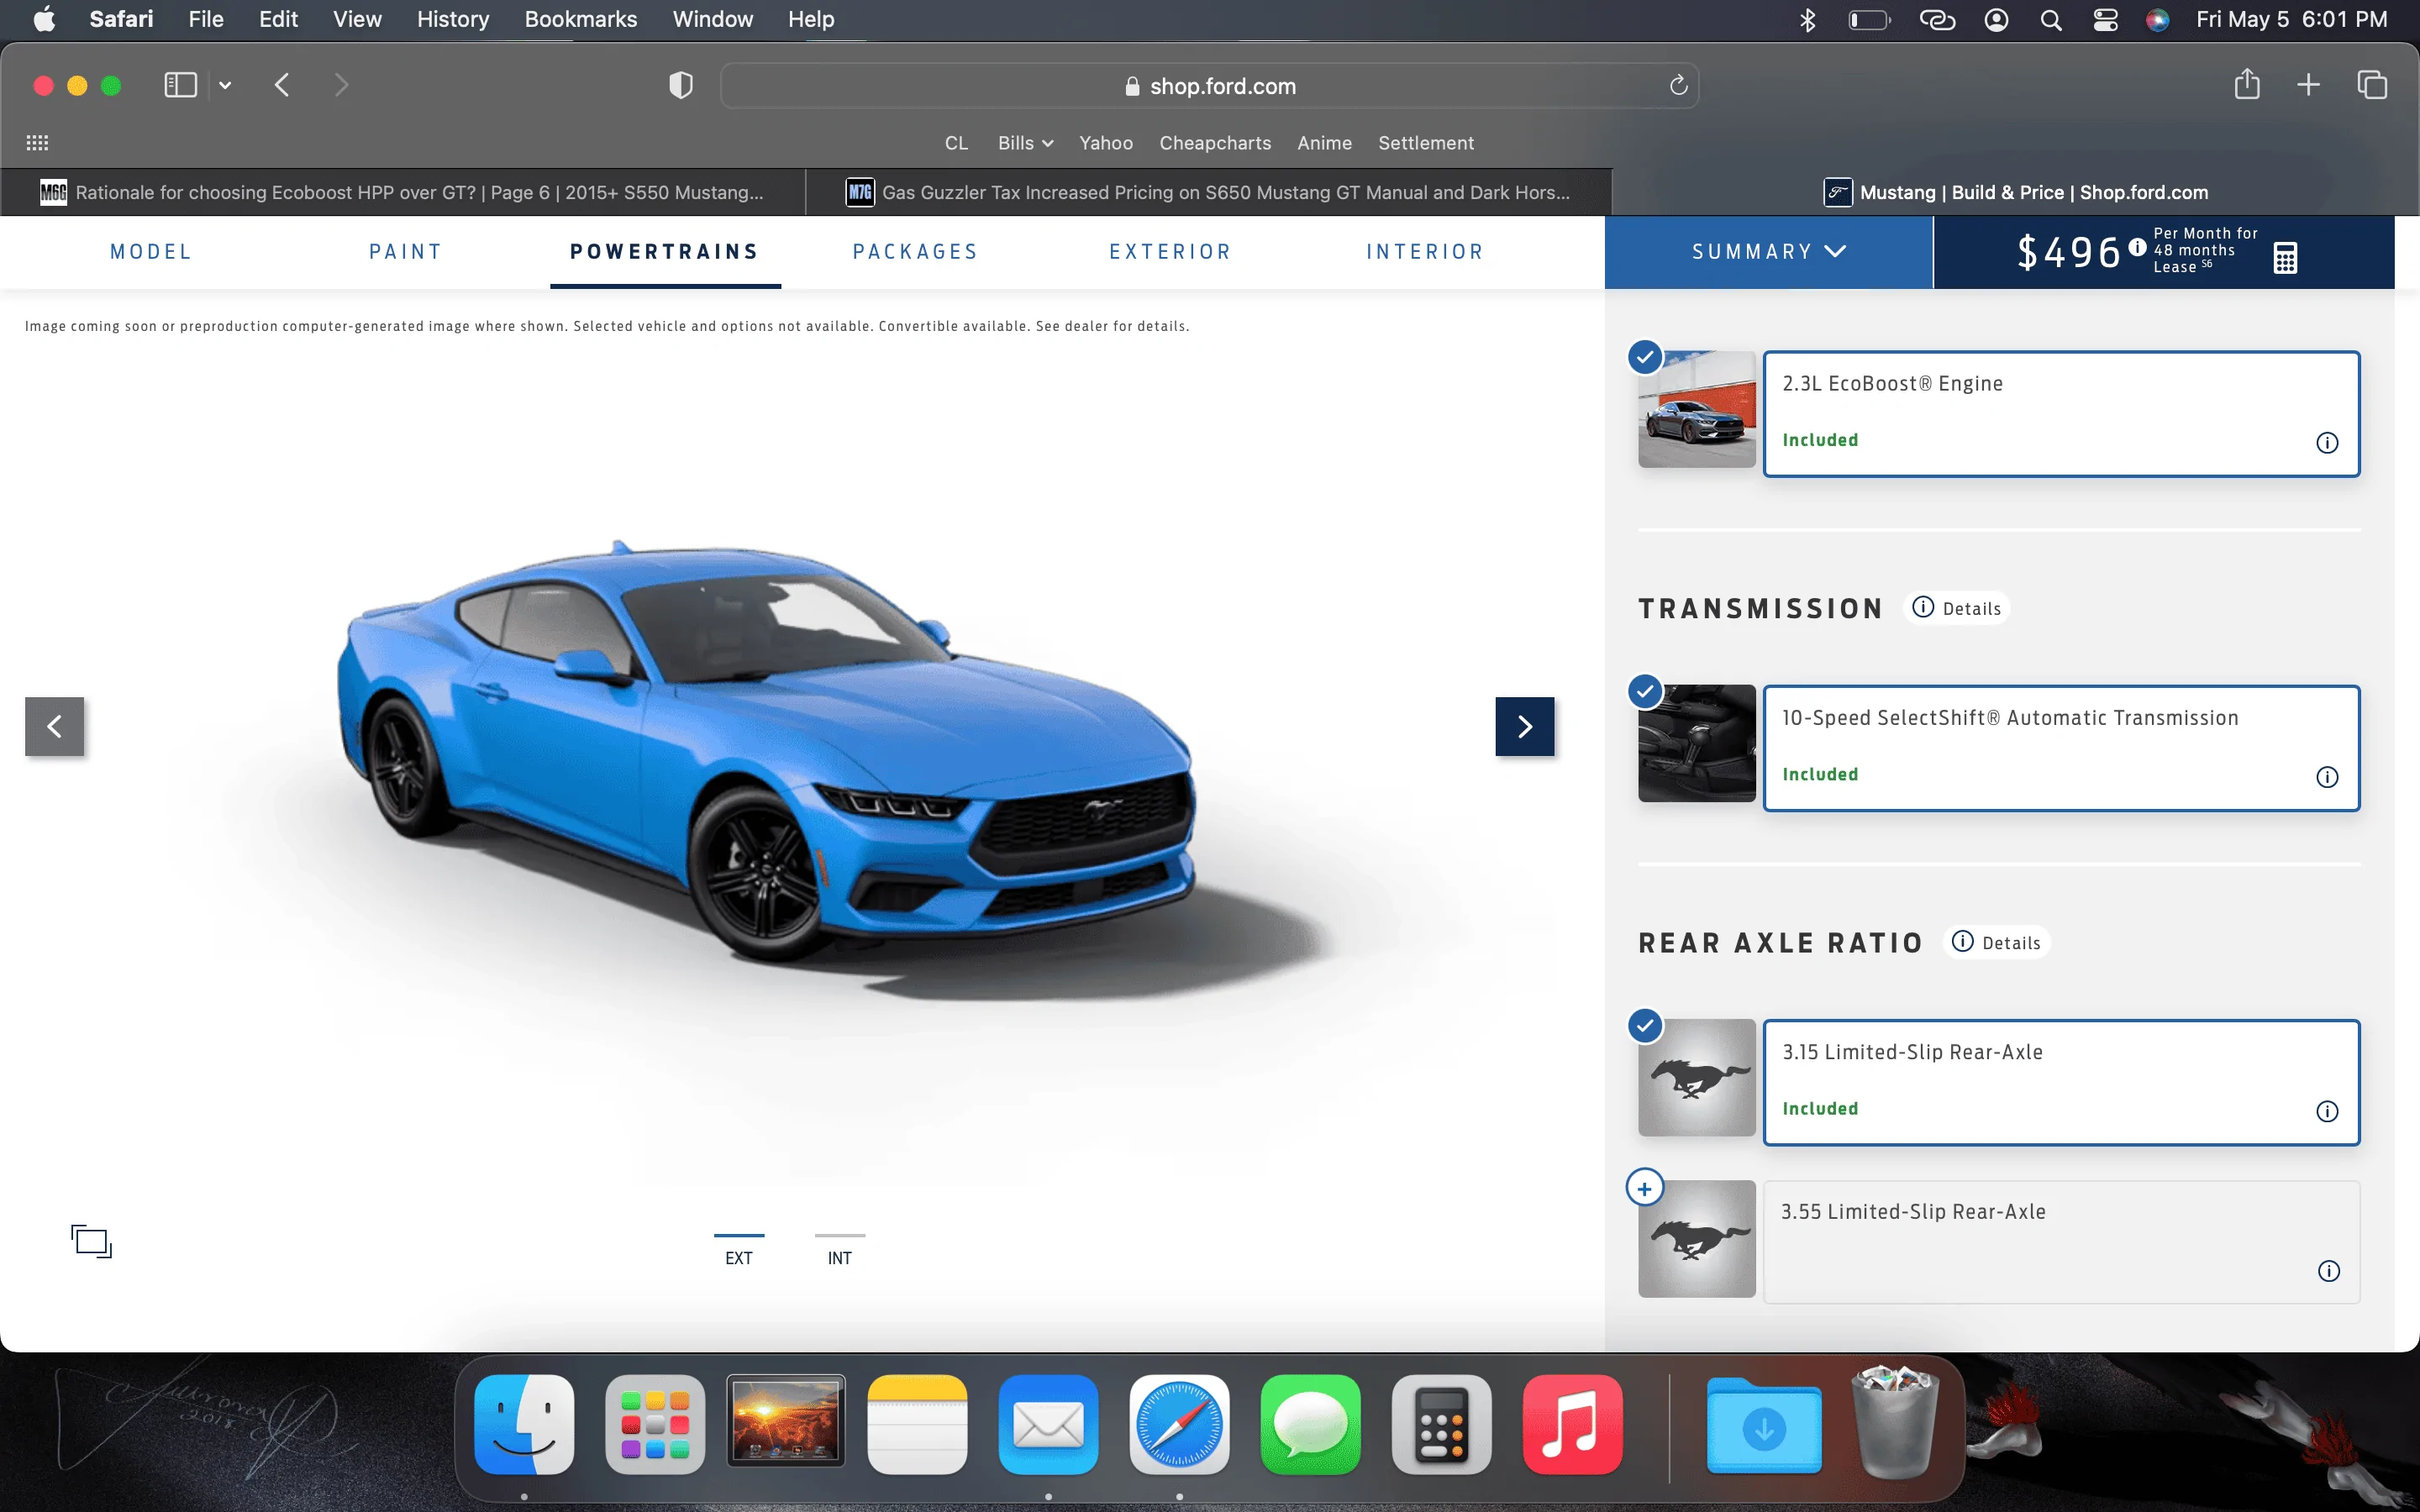The width and height of the screenshot is (2420, 1512).
Task: Open info for 3.15 Limited-Slip Rear-Axle
Action: click(x=2327, y=1111)
